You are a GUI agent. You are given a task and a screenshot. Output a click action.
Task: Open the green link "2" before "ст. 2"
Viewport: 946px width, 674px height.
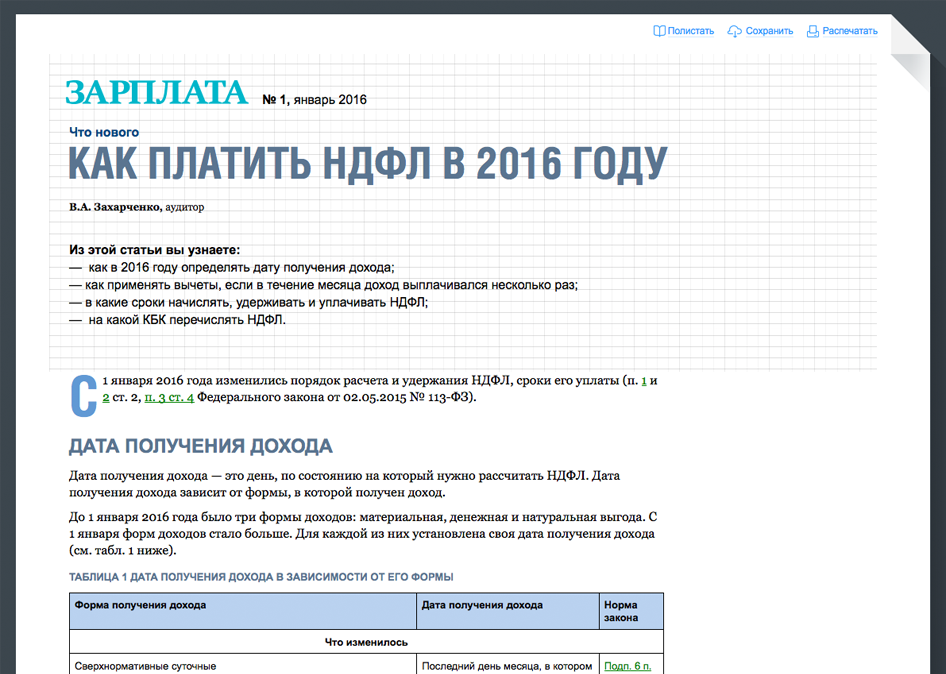(x=106, y=398)
